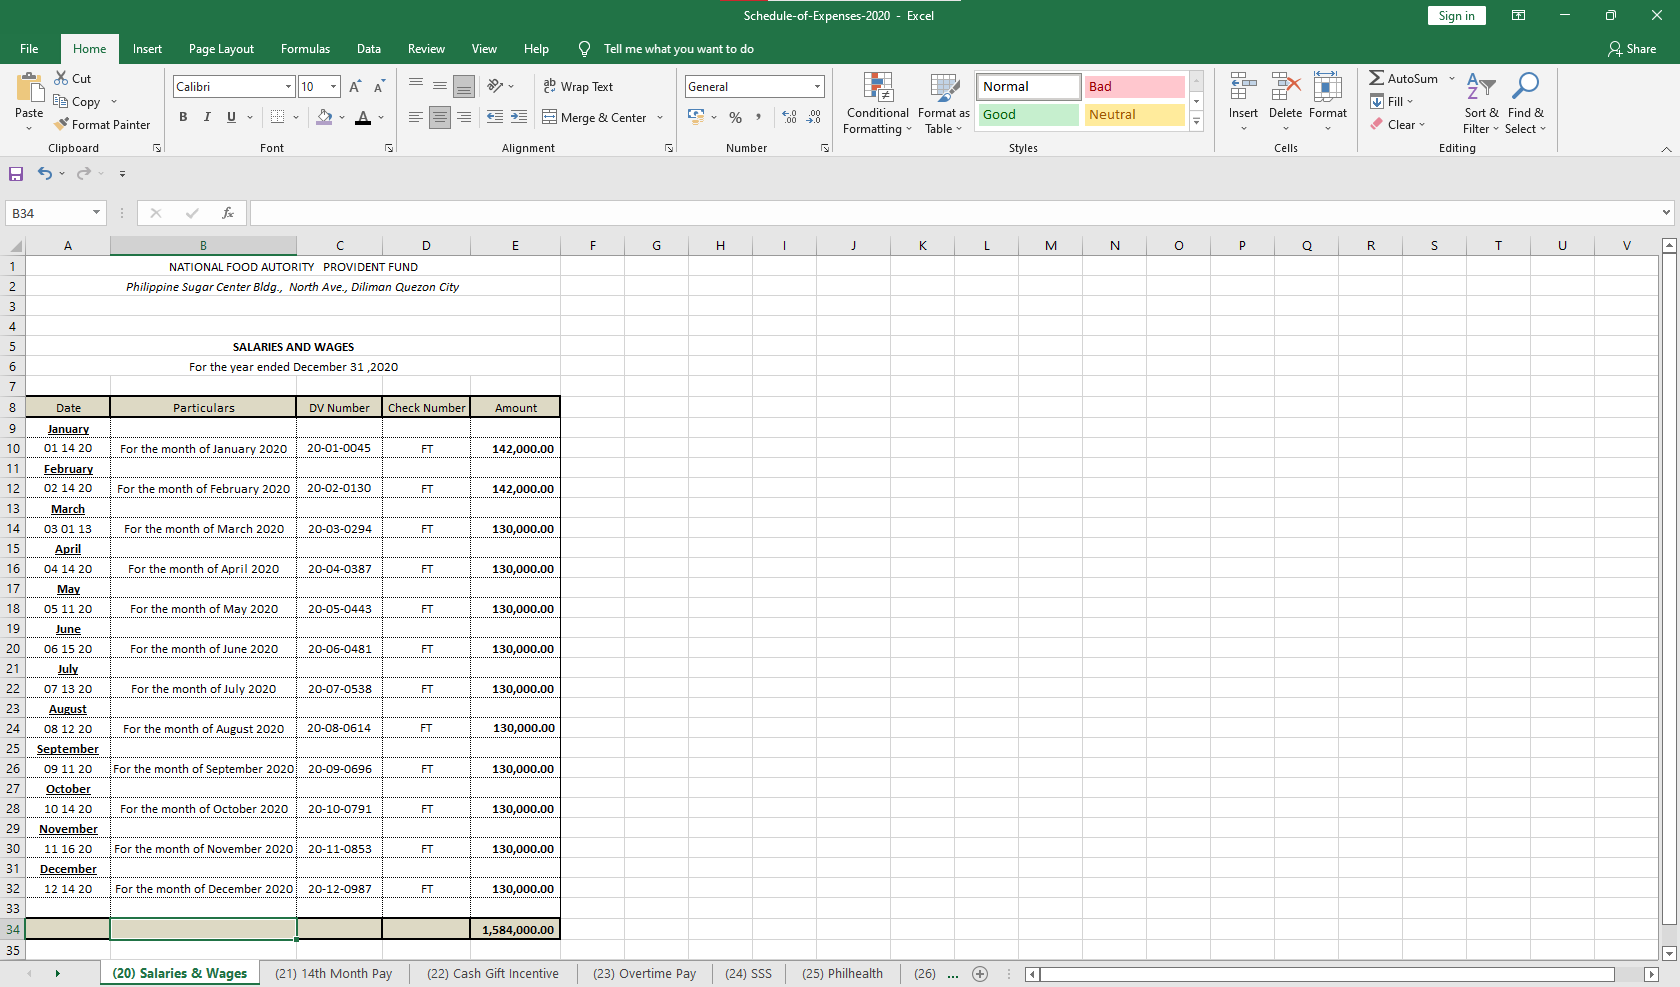Toggle Italic formatting
The width and height of the screenshot is (1680, 987).
click(207, 117)
